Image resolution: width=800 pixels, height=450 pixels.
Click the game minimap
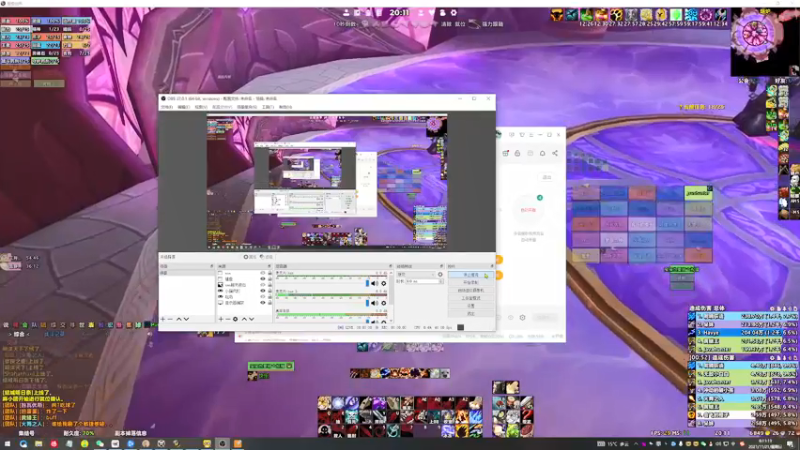pyautogui.click(x=755, y=34)
